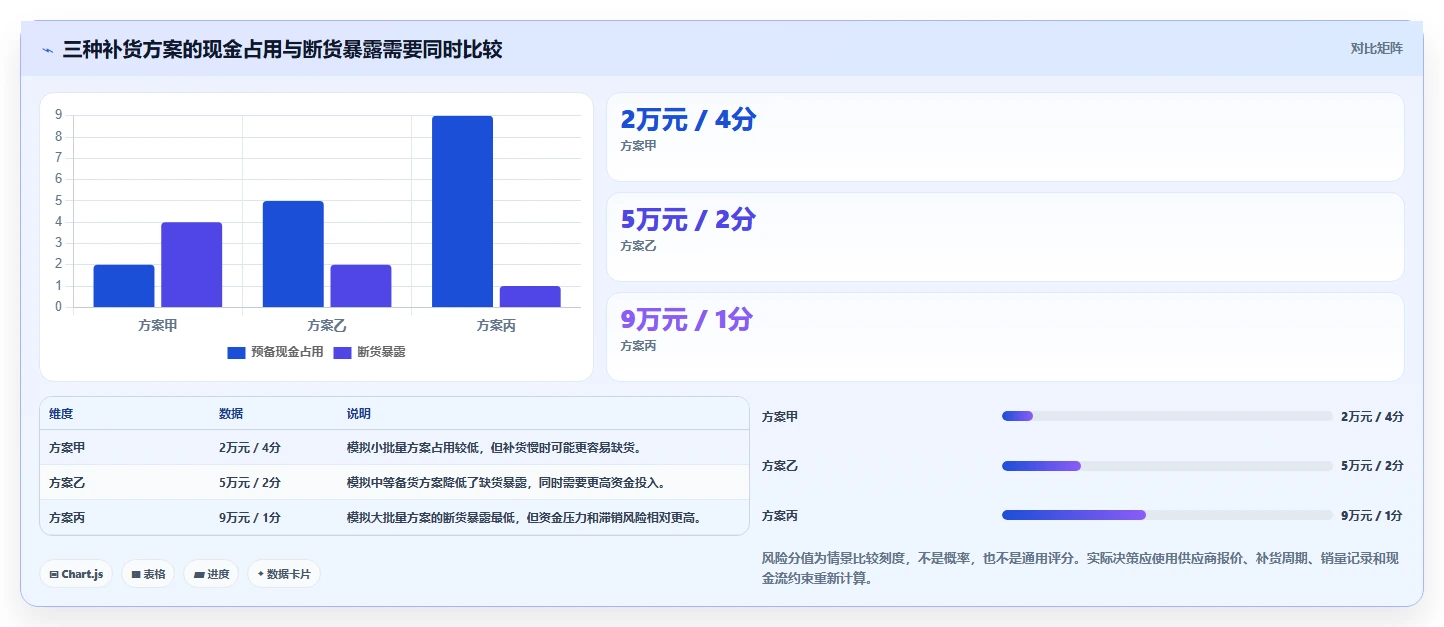Open the 9万元 / 1分 data card

tap(1005, 337)
